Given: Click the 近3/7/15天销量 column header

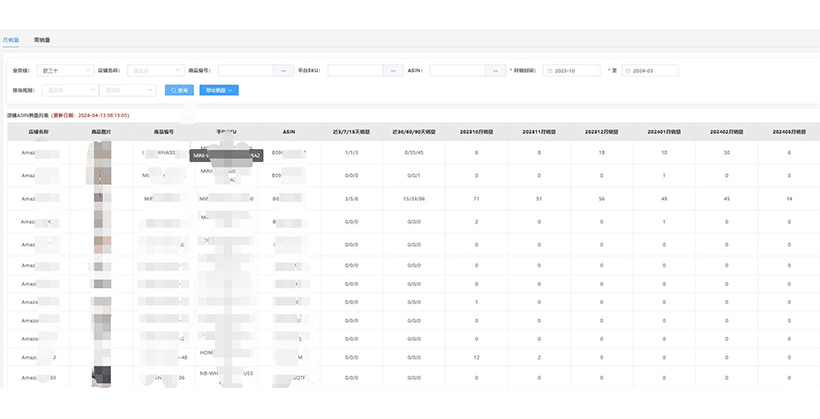Looking at the screenshot, I should pyautogui.click(x=351, y=131).
